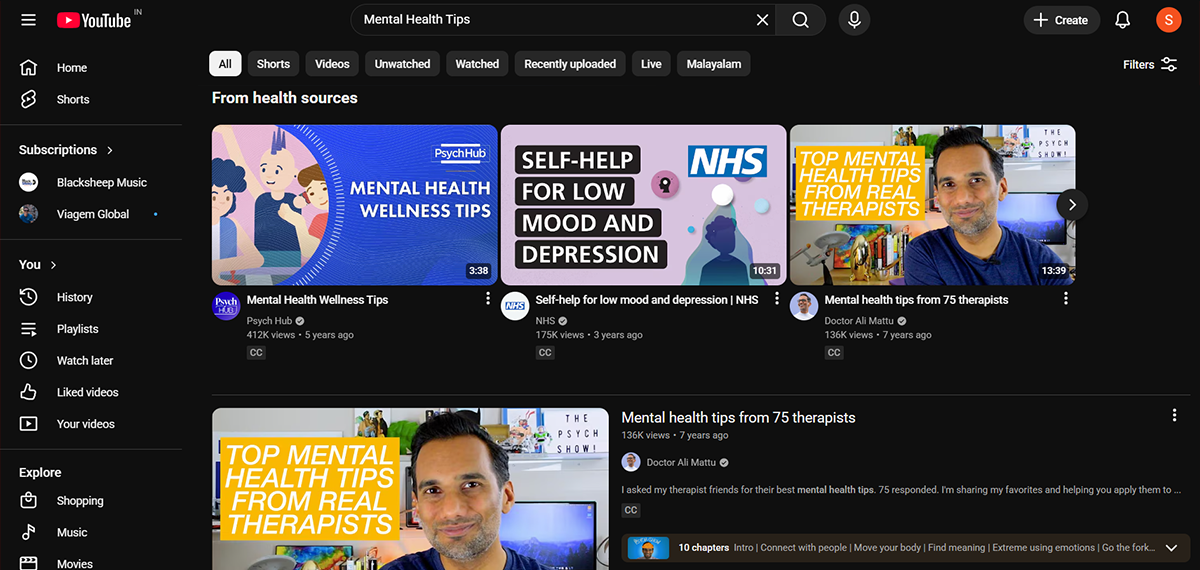1200x570 pixels.
Task: Open Viagem Global subscription
Action: 91,214
